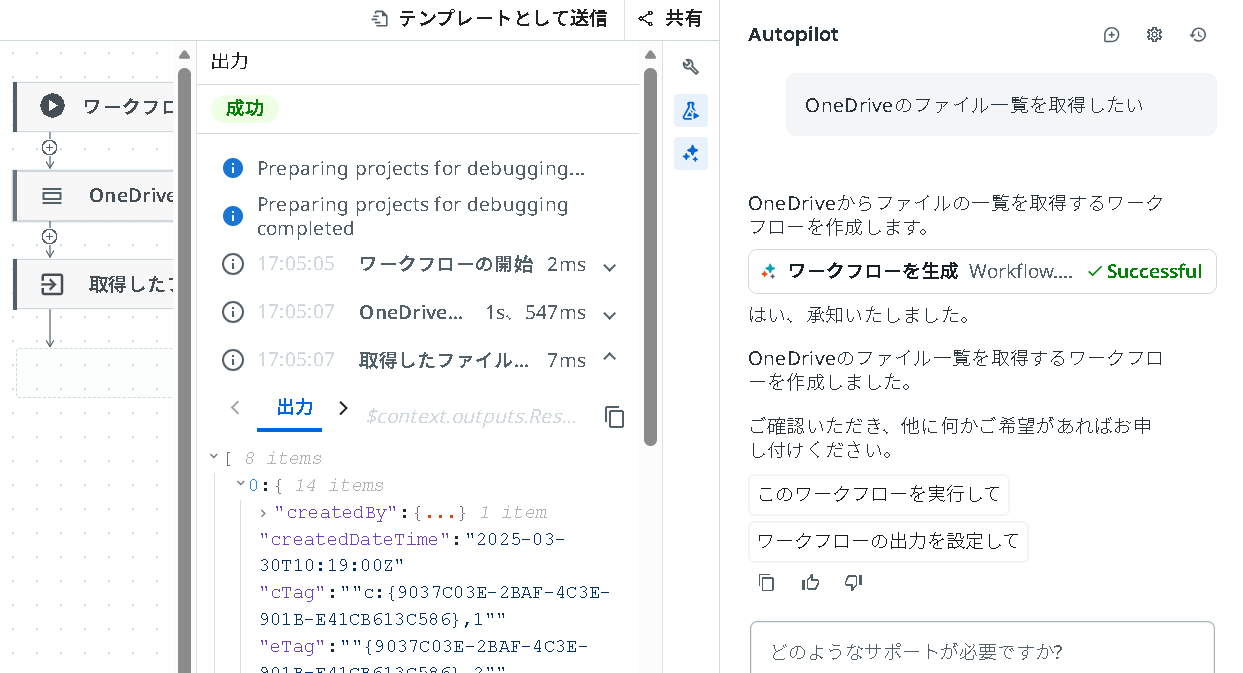Image resolution: width=1243 pixels, height=673 pixels.
Task: Click the send as template document icon
Action: (x=379, y=18)
